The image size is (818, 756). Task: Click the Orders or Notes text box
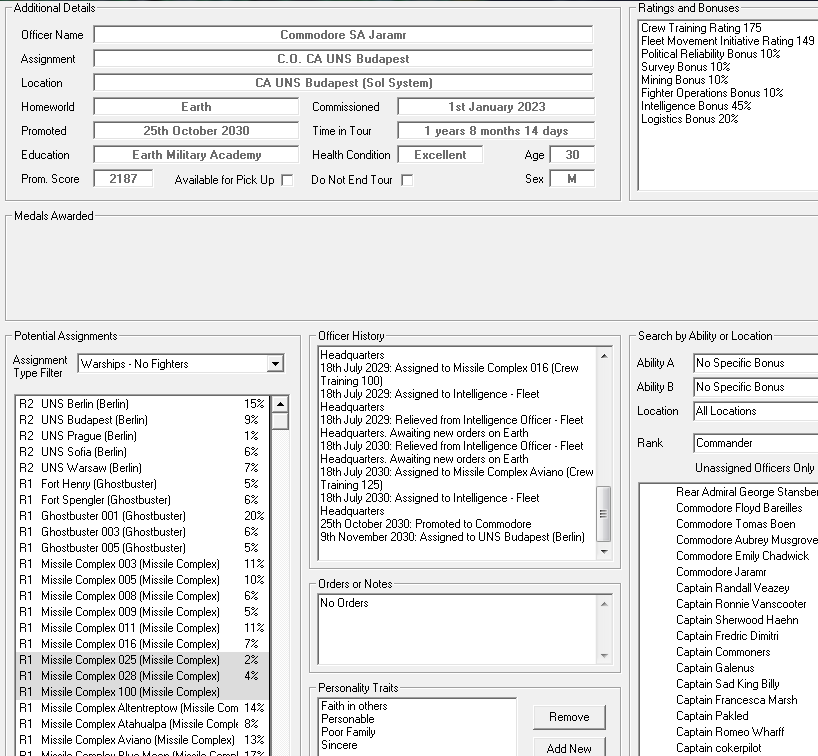[458, 629]
